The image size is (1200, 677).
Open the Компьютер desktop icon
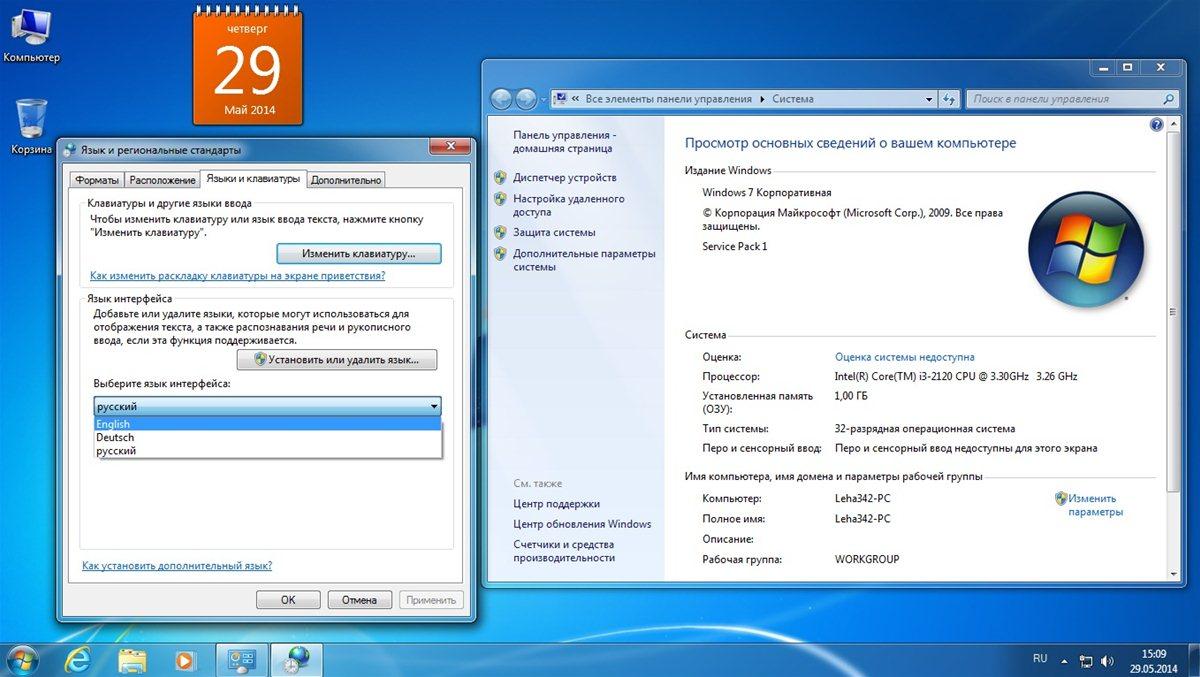(31, 35)
